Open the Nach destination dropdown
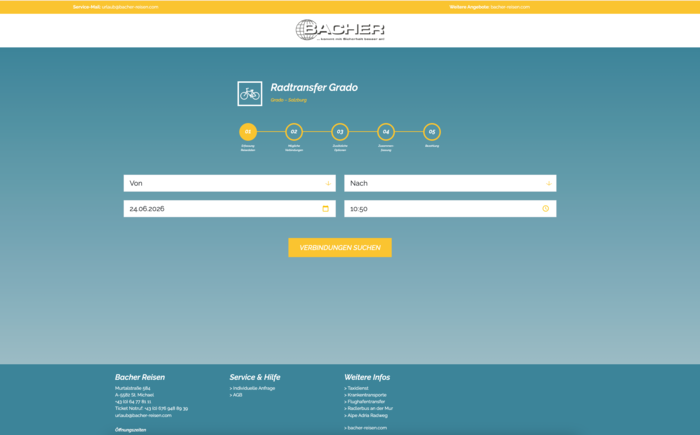Screen dimensions: 700x435 (450, 183)
